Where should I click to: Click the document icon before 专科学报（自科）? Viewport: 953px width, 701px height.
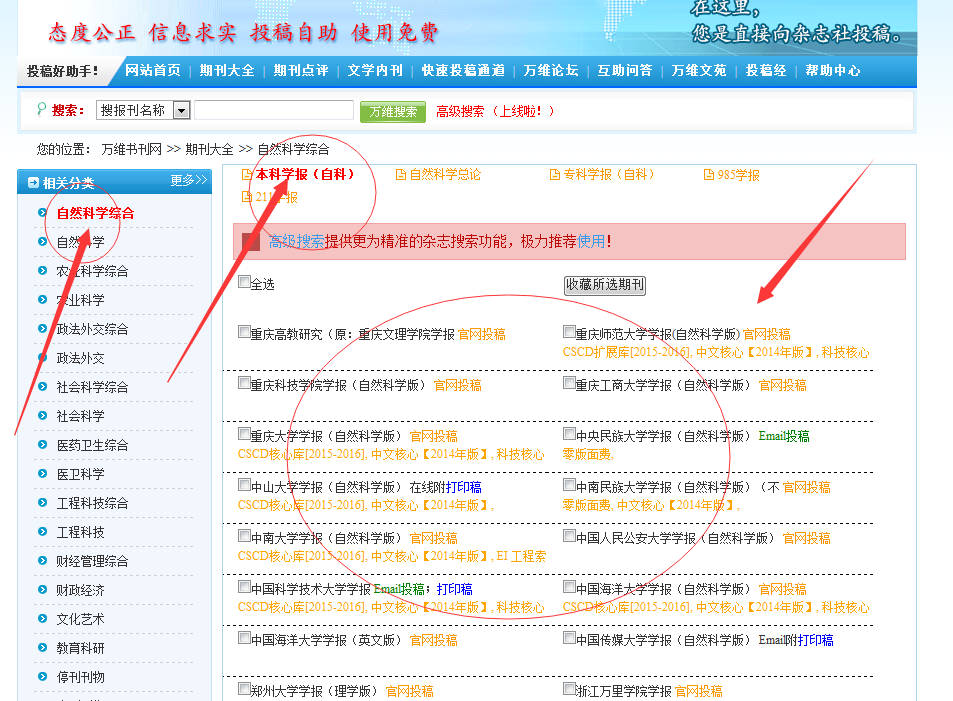pyautogui.click(x=555, y=175)
